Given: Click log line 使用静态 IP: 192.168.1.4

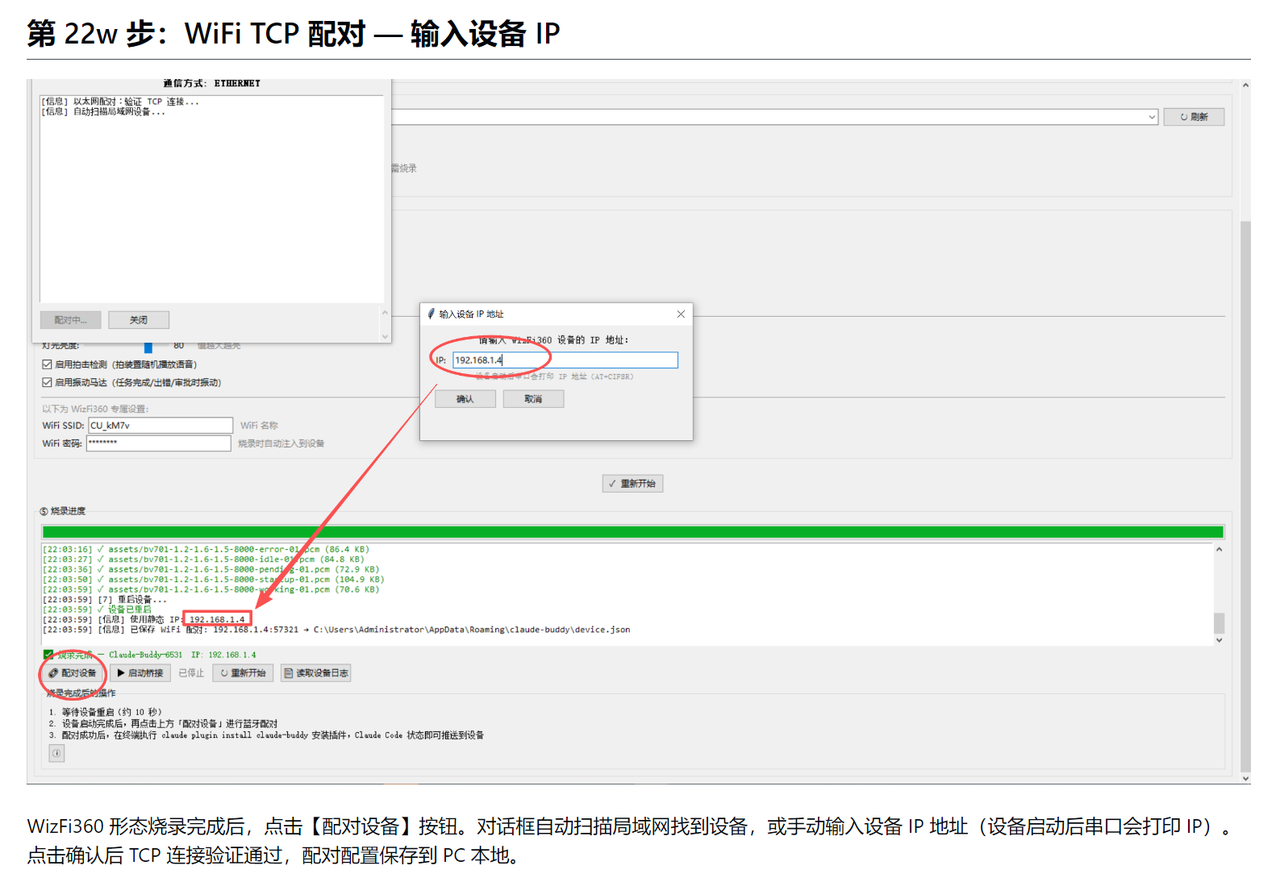Looking at the screenshot, I should click(x=145, y=620).
